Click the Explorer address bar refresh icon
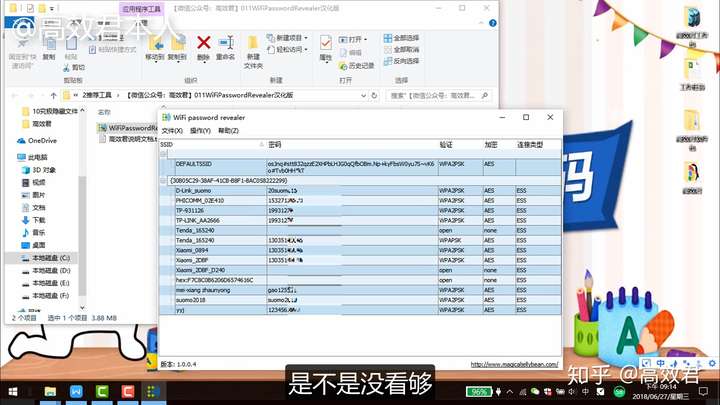 pyautogui.click(x=374, y=96)
